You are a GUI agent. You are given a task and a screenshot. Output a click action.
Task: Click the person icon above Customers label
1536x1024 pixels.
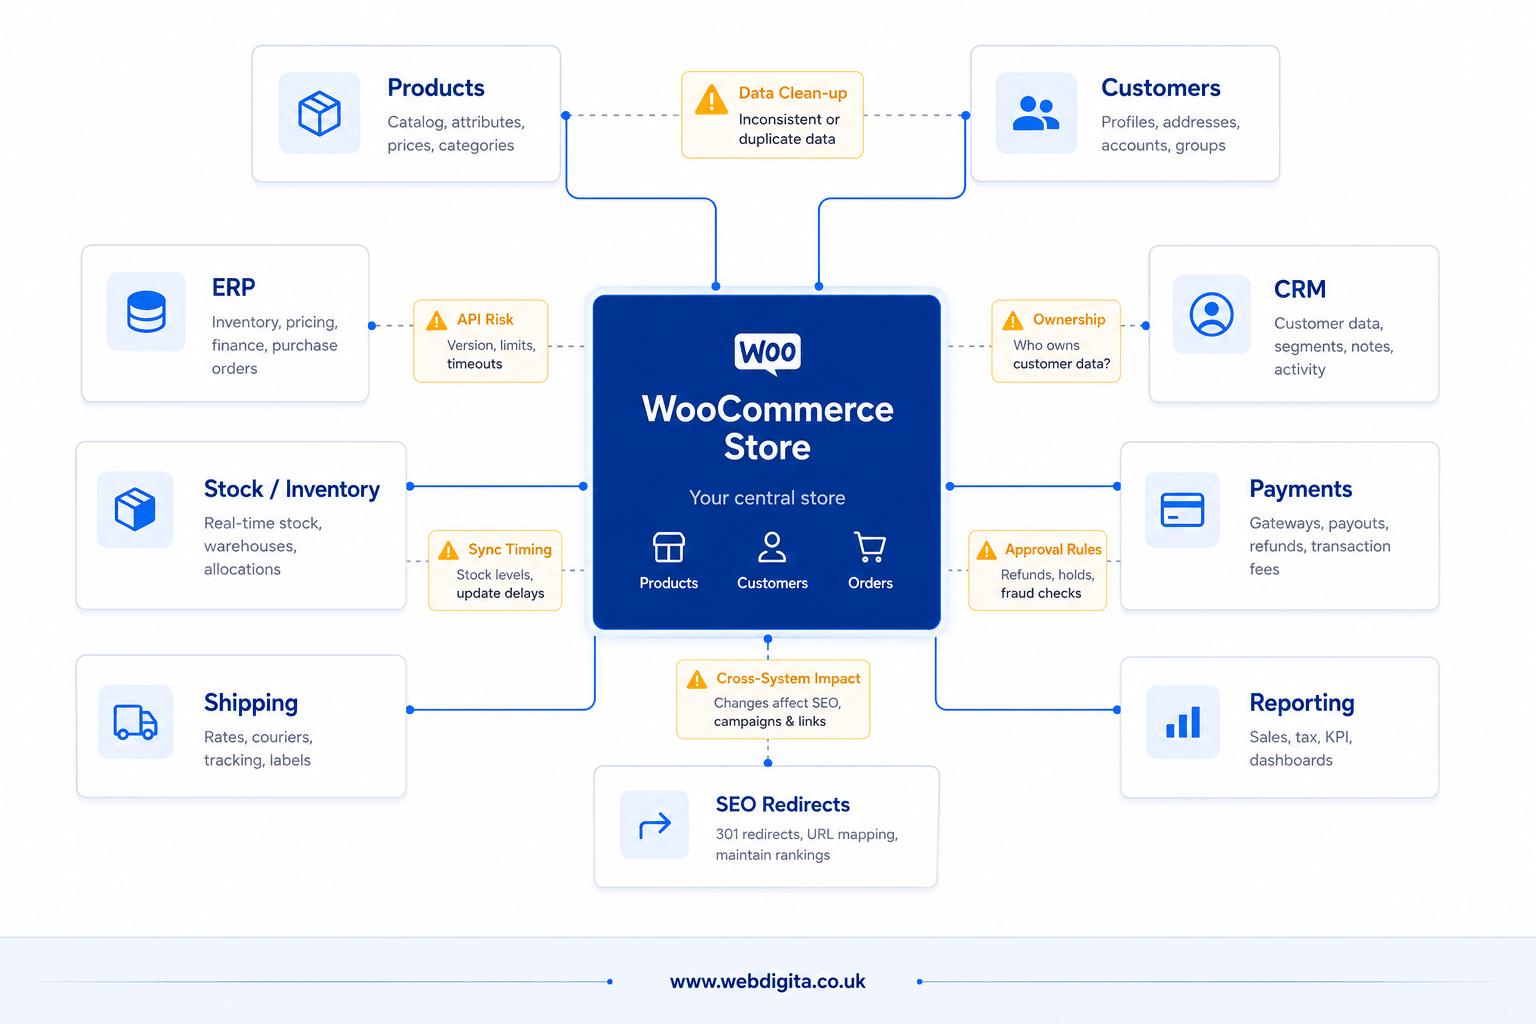tap(772, 547)
